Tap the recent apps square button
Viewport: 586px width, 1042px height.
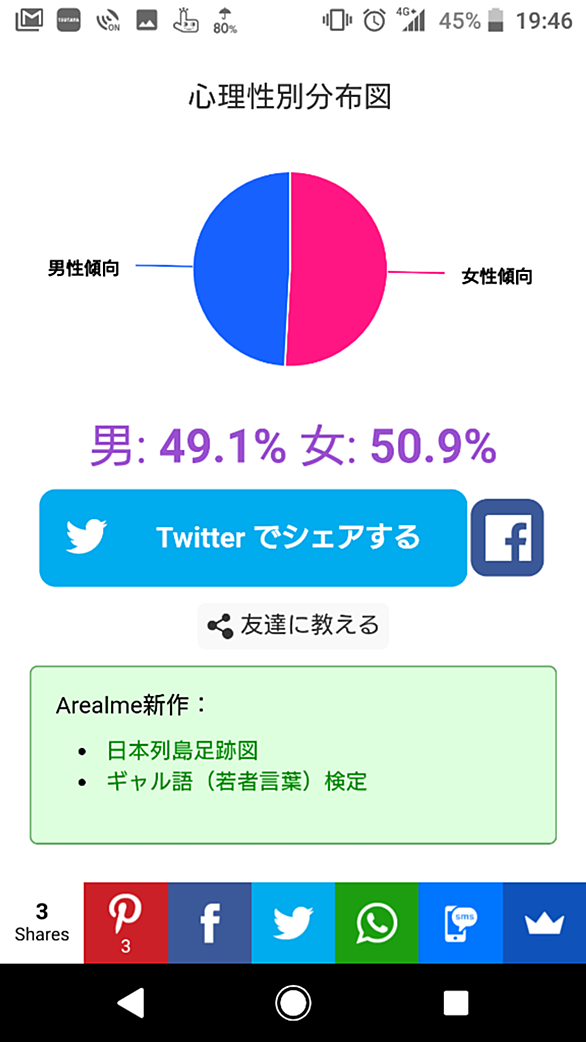click(x=456, y=1003)
